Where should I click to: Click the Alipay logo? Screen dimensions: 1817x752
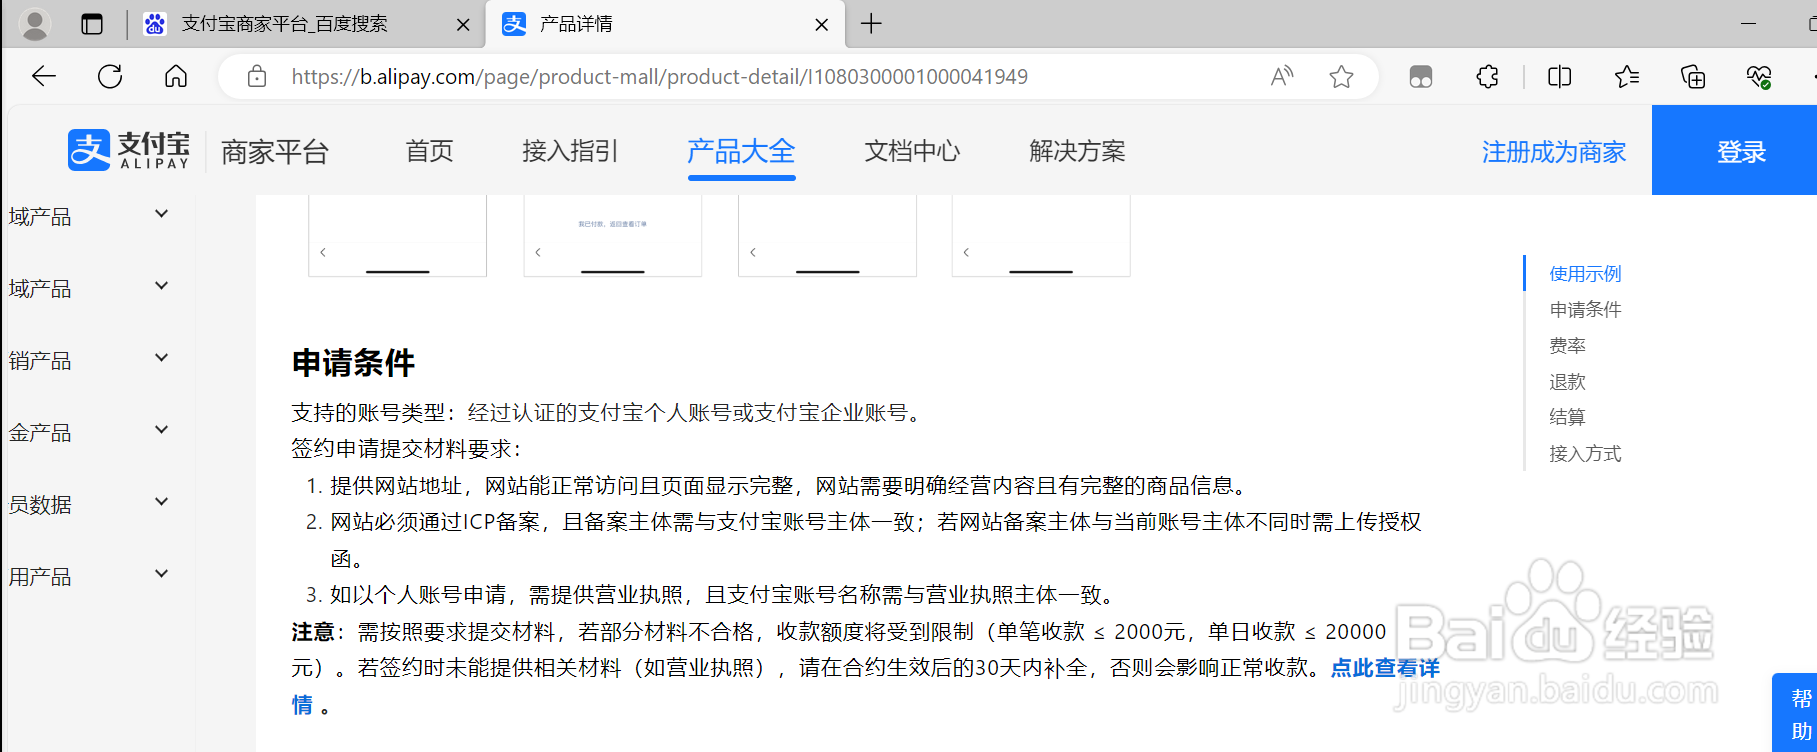129,151
